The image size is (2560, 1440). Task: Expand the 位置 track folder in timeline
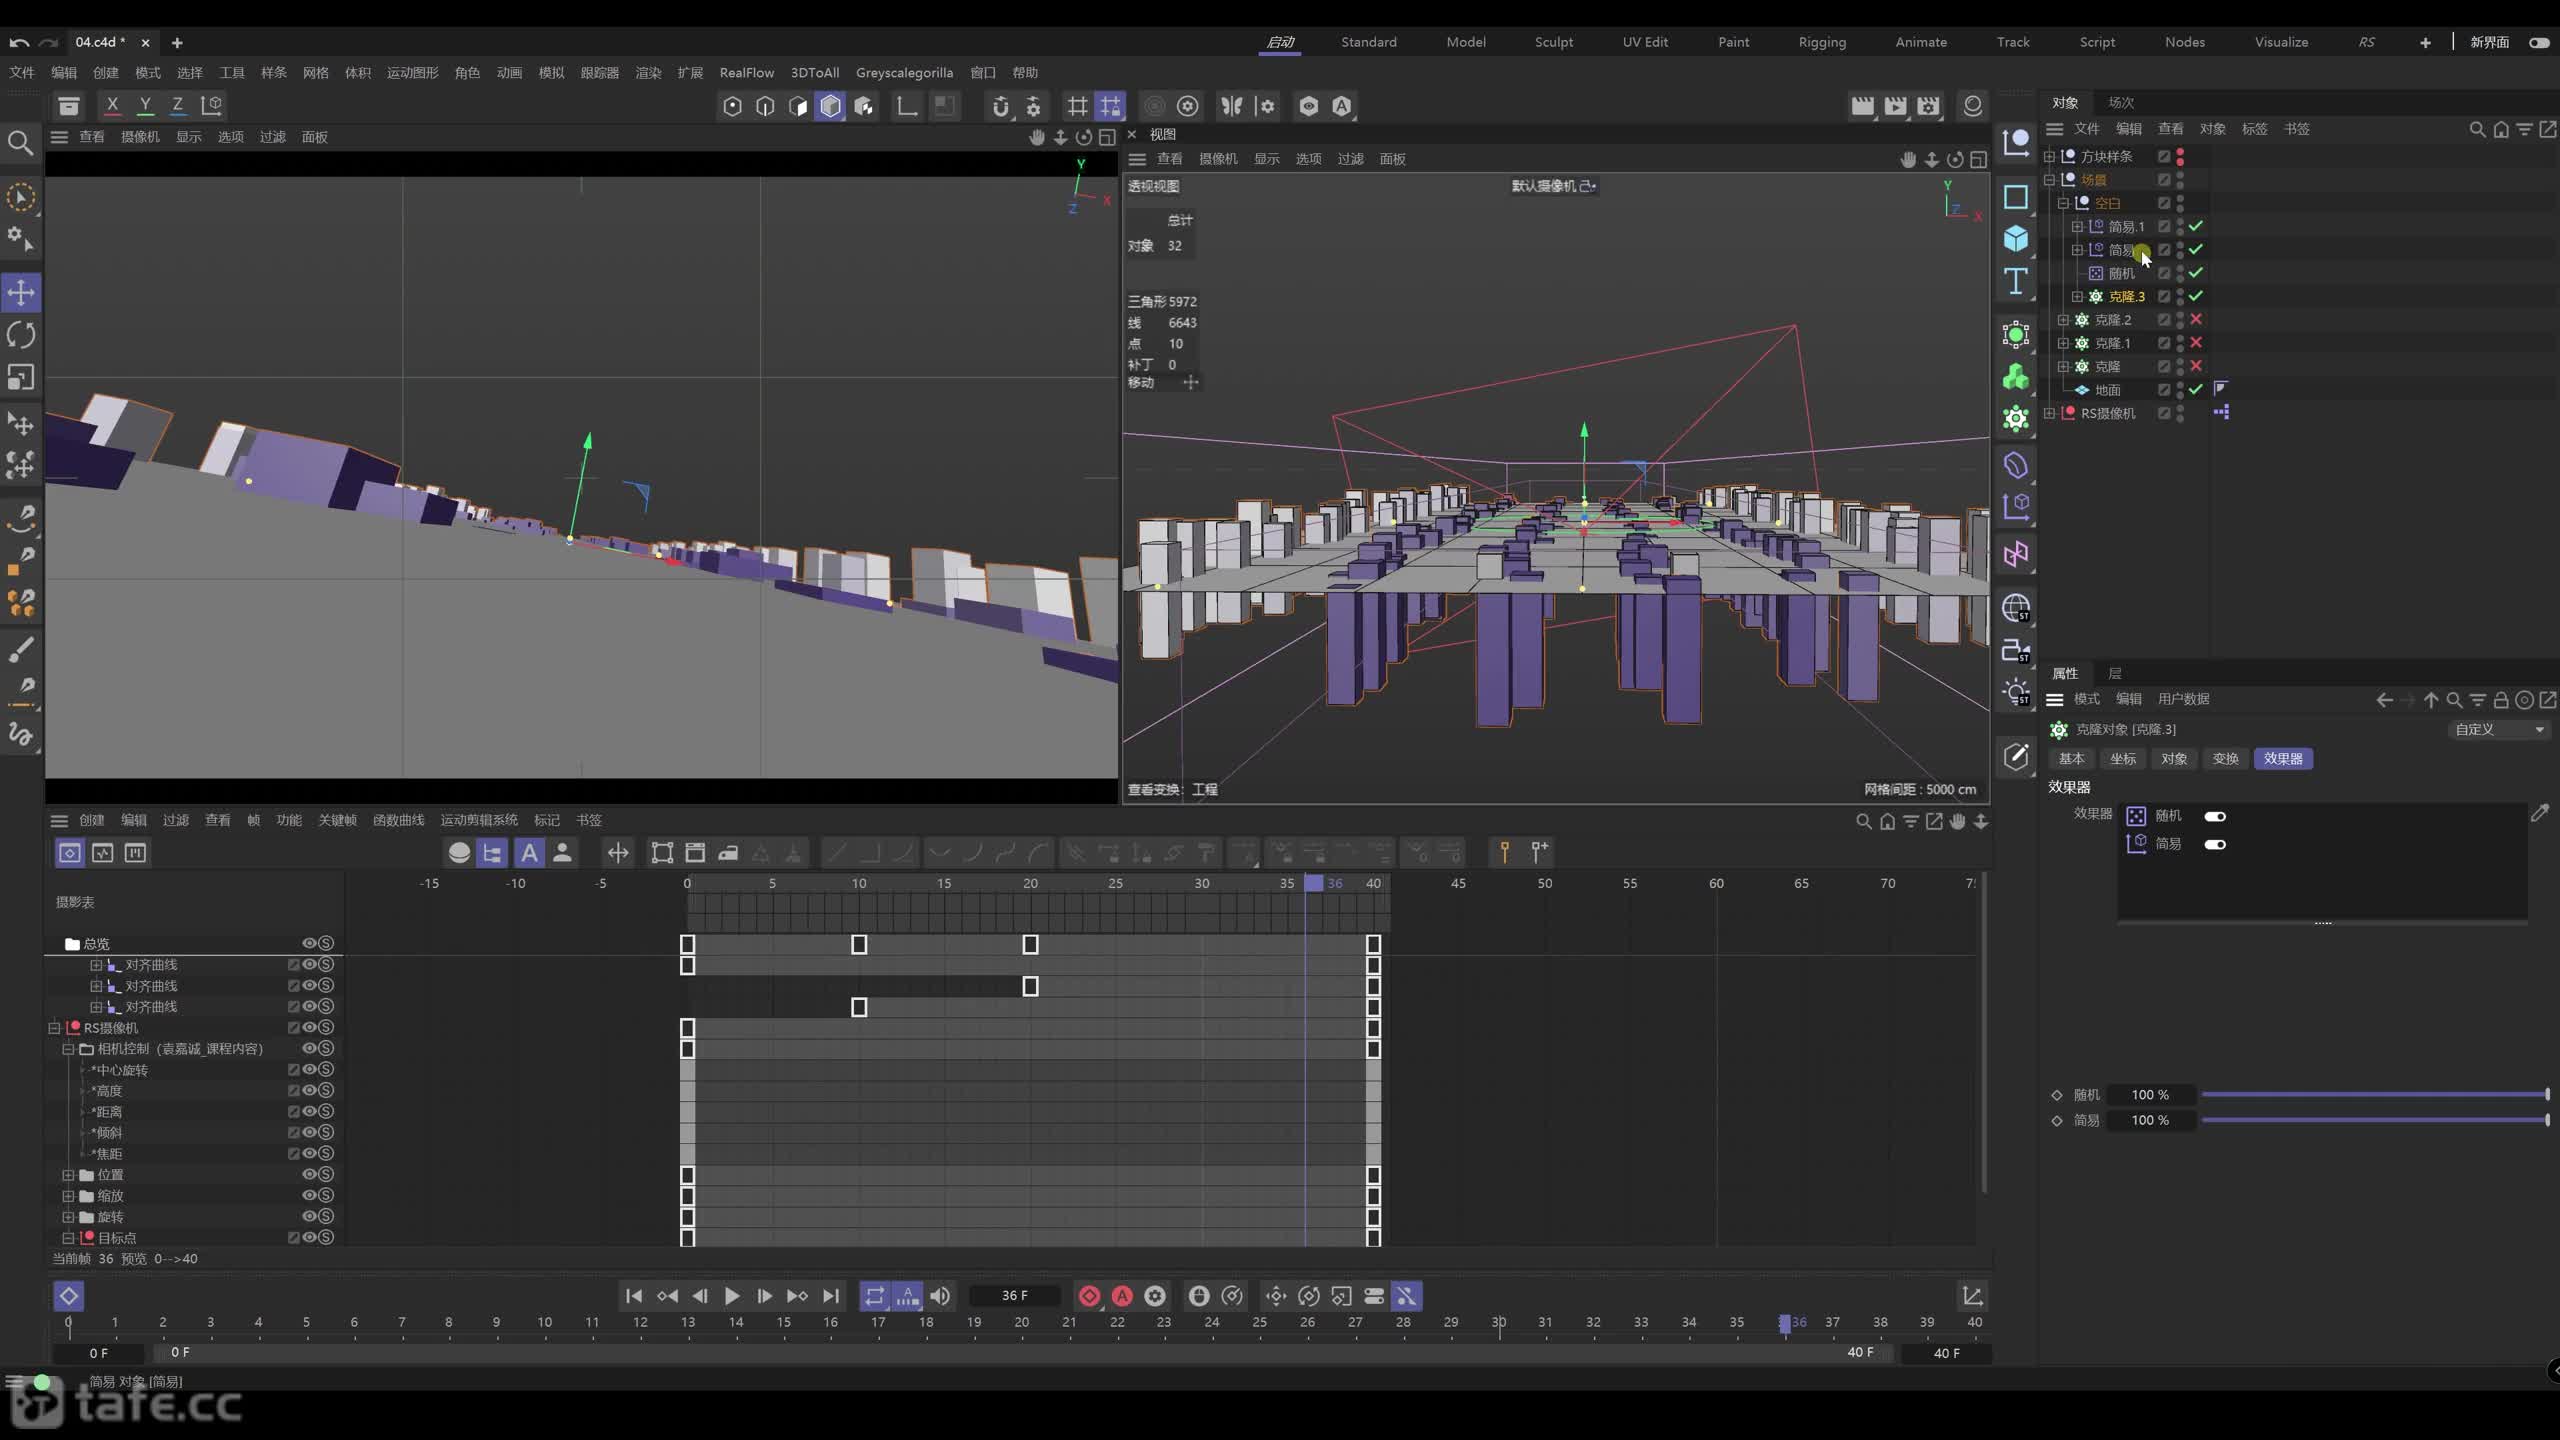point(68,1175)
